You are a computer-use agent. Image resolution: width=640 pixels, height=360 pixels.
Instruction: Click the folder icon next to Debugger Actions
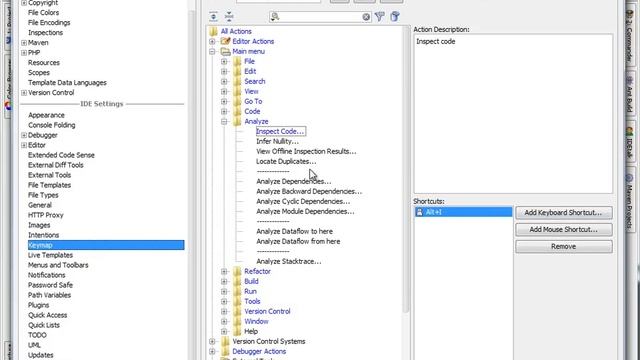pyautogui.click(x=225, y=351)
